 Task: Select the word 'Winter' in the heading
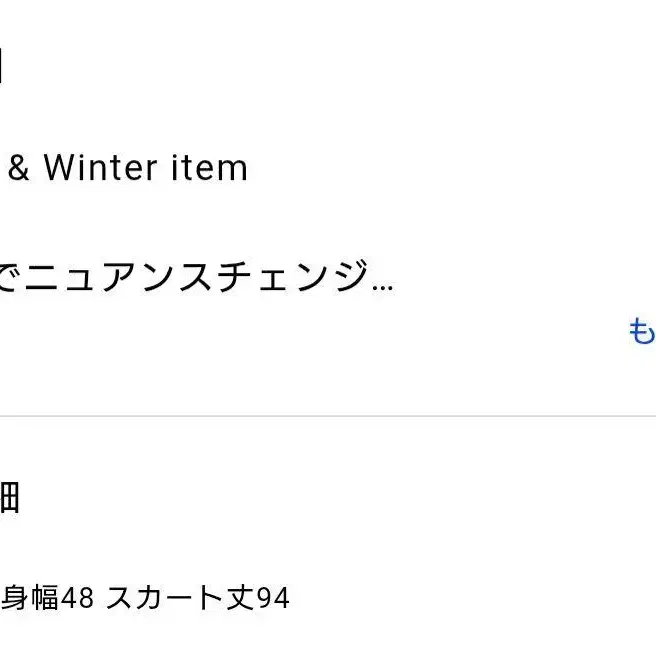point(100,168)
